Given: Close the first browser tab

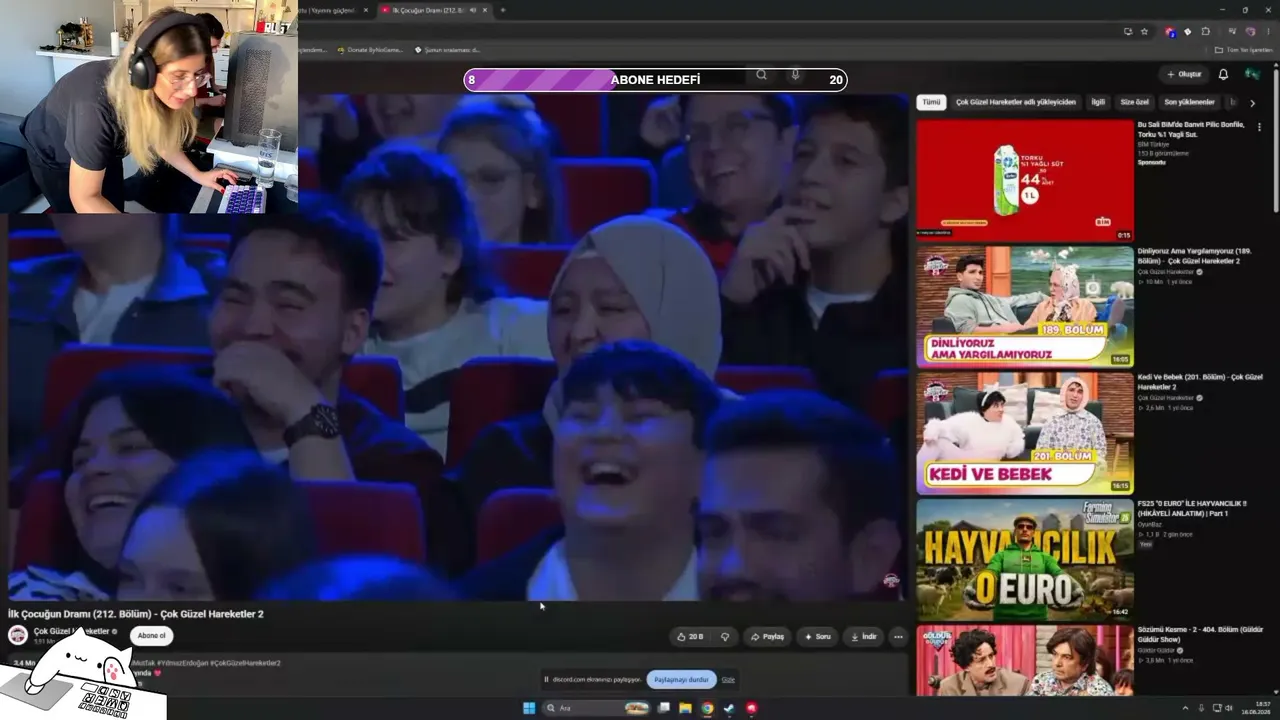Looking at the screenshot, I should point(365,10).
